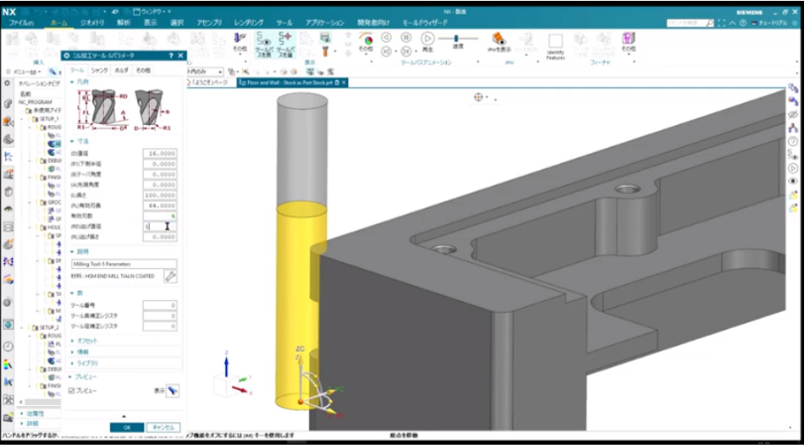This screenshot has width=805, height=445.
Task: Click the eye icon in the right border bar
Action: 793,181
